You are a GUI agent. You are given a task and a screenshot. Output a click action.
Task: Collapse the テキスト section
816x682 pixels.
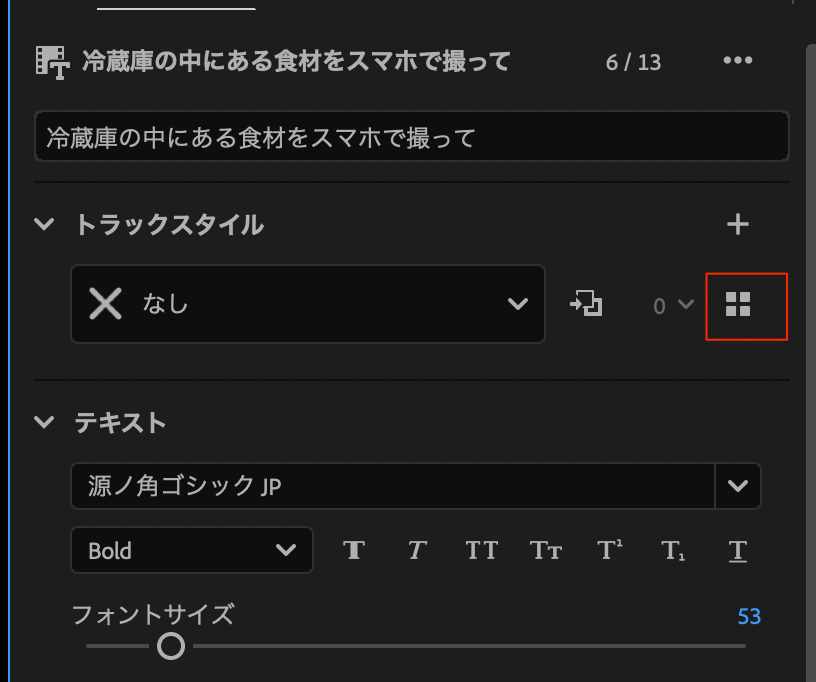44,422
